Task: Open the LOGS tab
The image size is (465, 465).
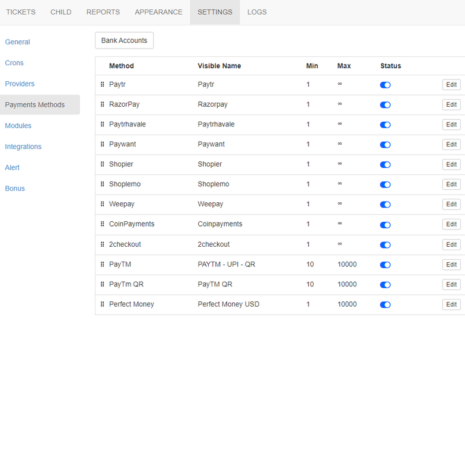Action: [257, 12]
